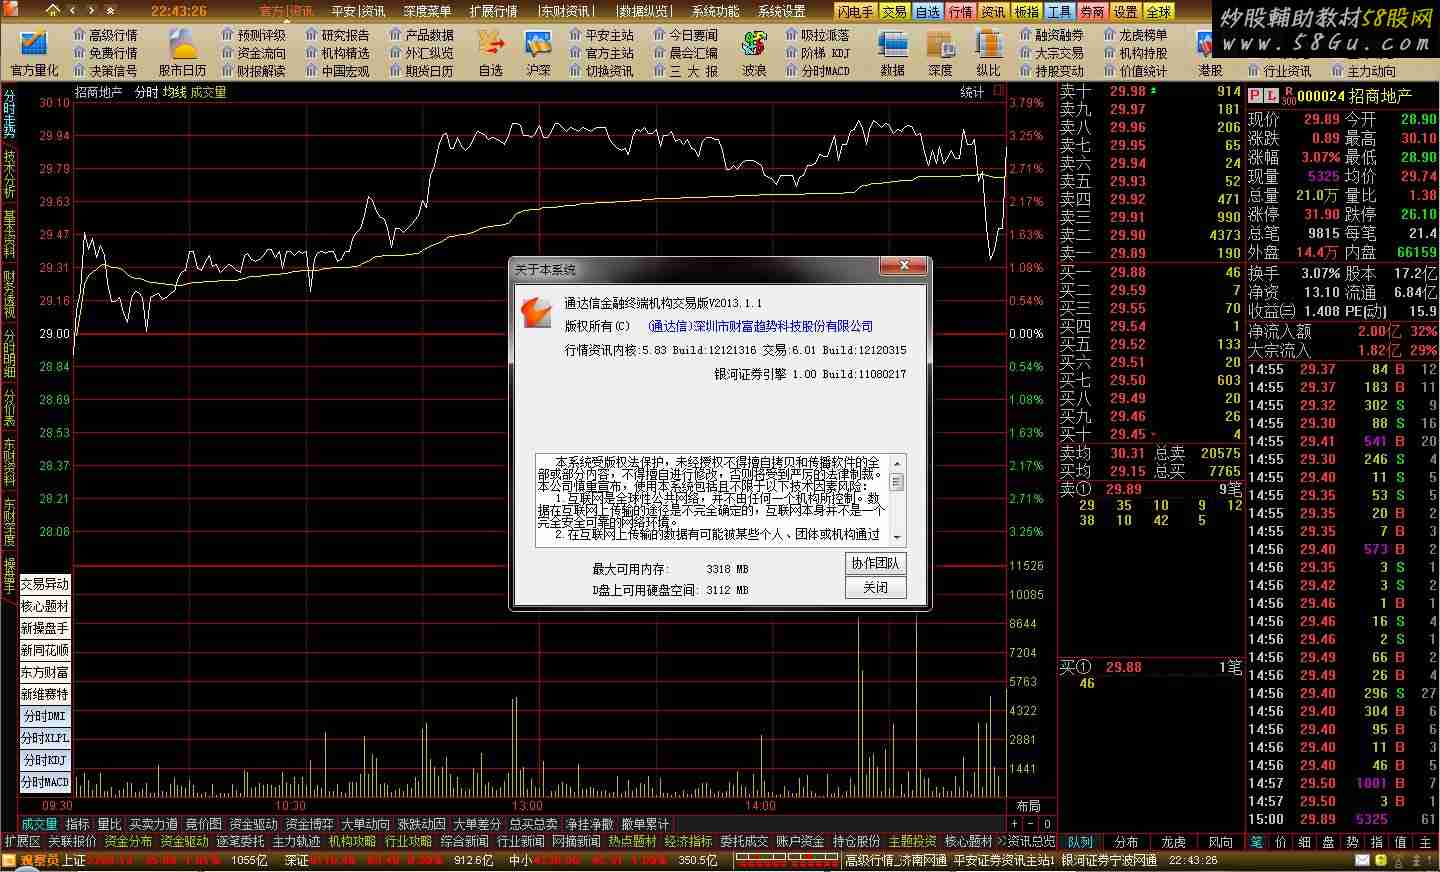Image resolution: width=1440 pixels, height=872 pixels.
Task: Open the 扩展行情 menu
Action: pyautogui.click(x=493, y=12)
